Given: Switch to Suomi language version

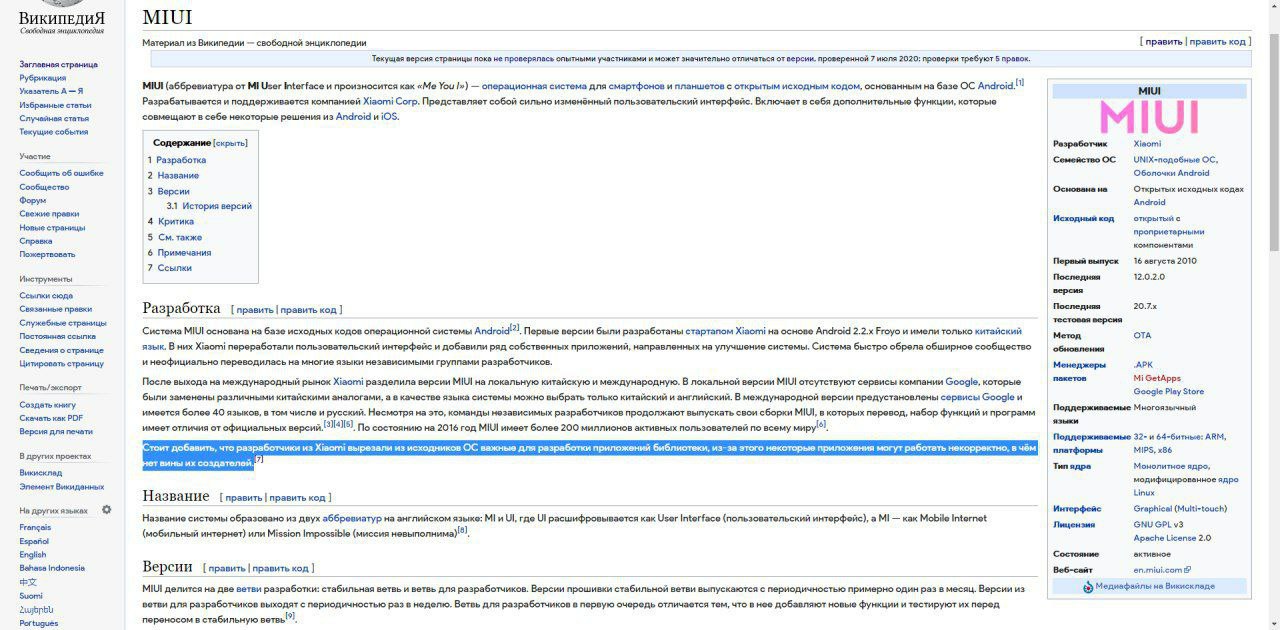Looking at the screenshot, I should [31, 596].
